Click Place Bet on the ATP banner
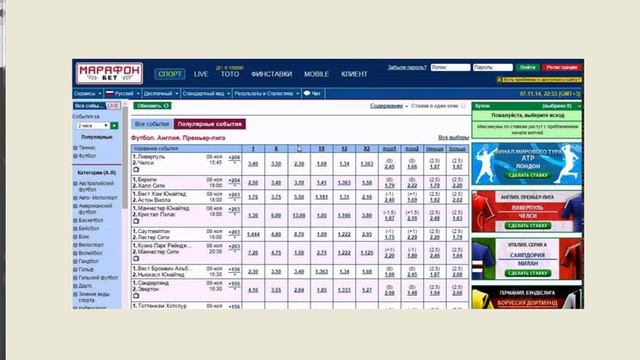Image resolution: width=640 pixels, height=360 pixels. (x=528, y=176)
